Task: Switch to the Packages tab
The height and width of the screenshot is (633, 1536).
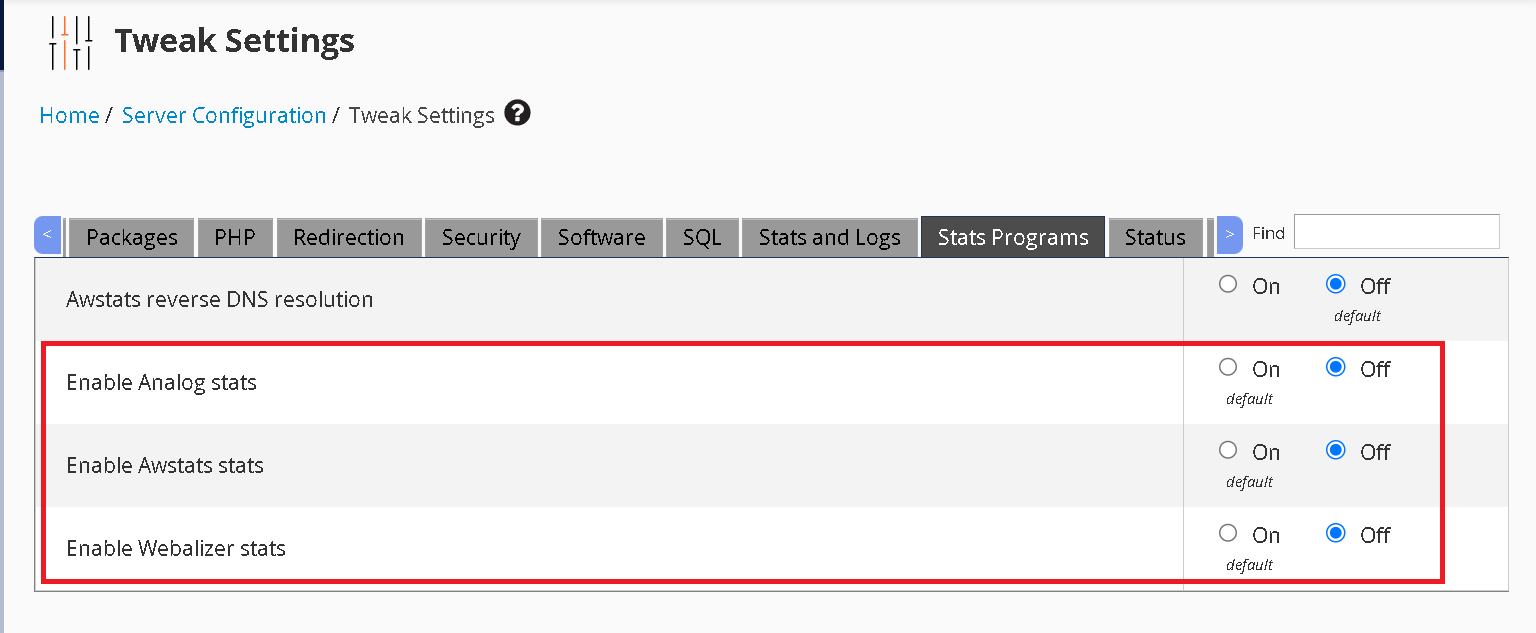Action: pyautogui.click(x=132, y=237)
